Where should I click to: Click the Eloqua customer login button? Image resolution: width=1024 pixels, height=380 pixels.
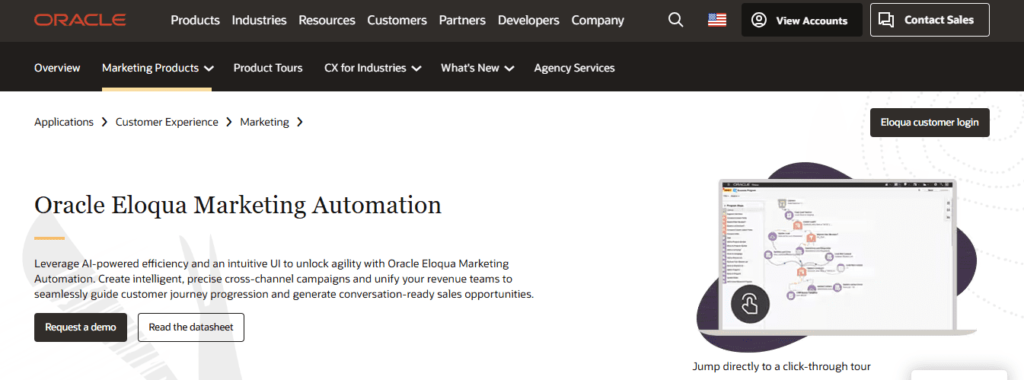pos(929,123)
